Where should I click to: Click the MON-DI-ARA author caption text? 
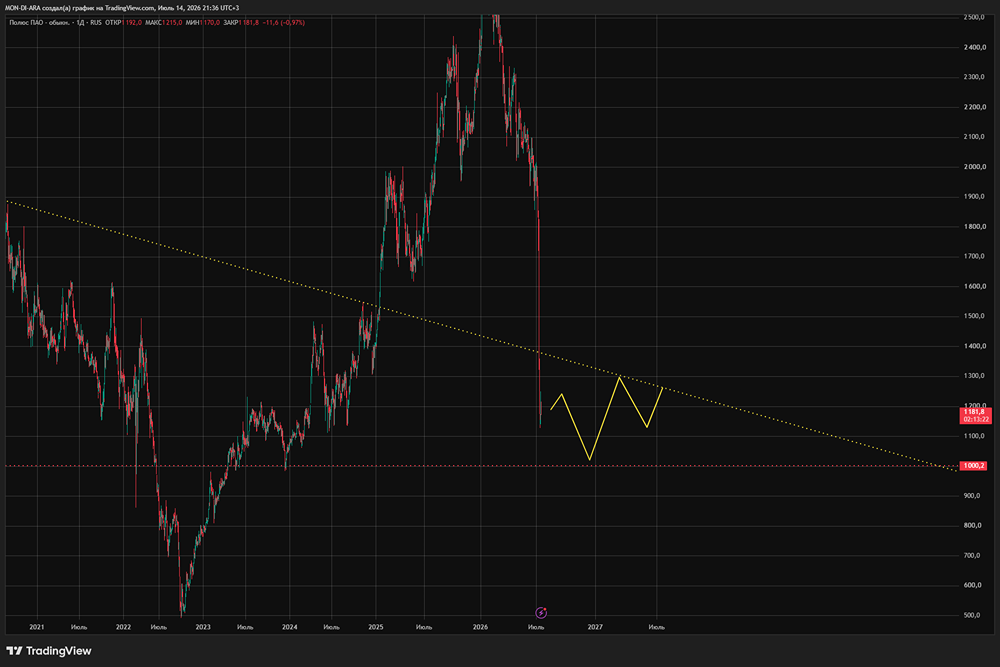pos(122,8)
